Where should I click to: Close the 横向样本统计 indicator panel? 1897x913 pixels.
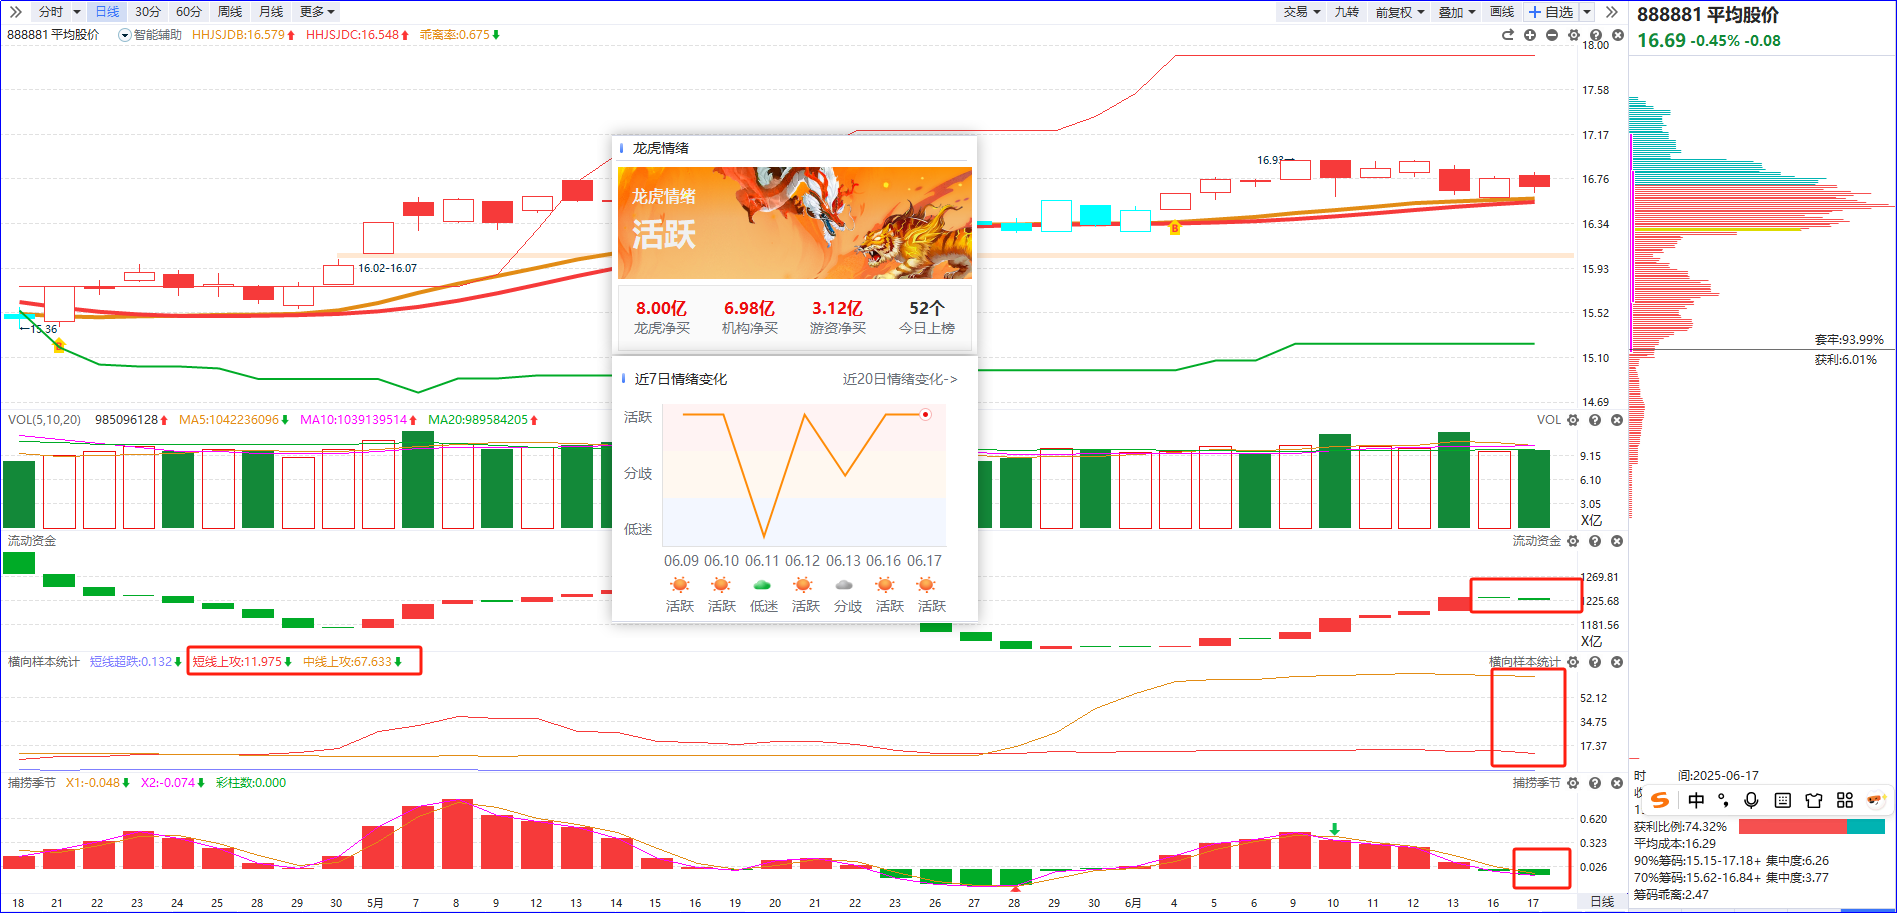(1617, 662)
